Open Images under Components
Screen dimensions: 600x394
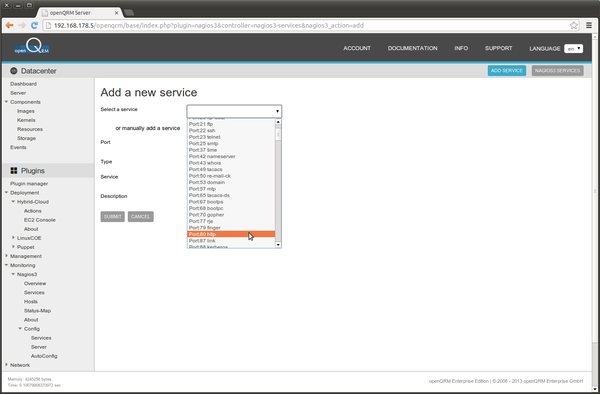[x=26, y=111]
